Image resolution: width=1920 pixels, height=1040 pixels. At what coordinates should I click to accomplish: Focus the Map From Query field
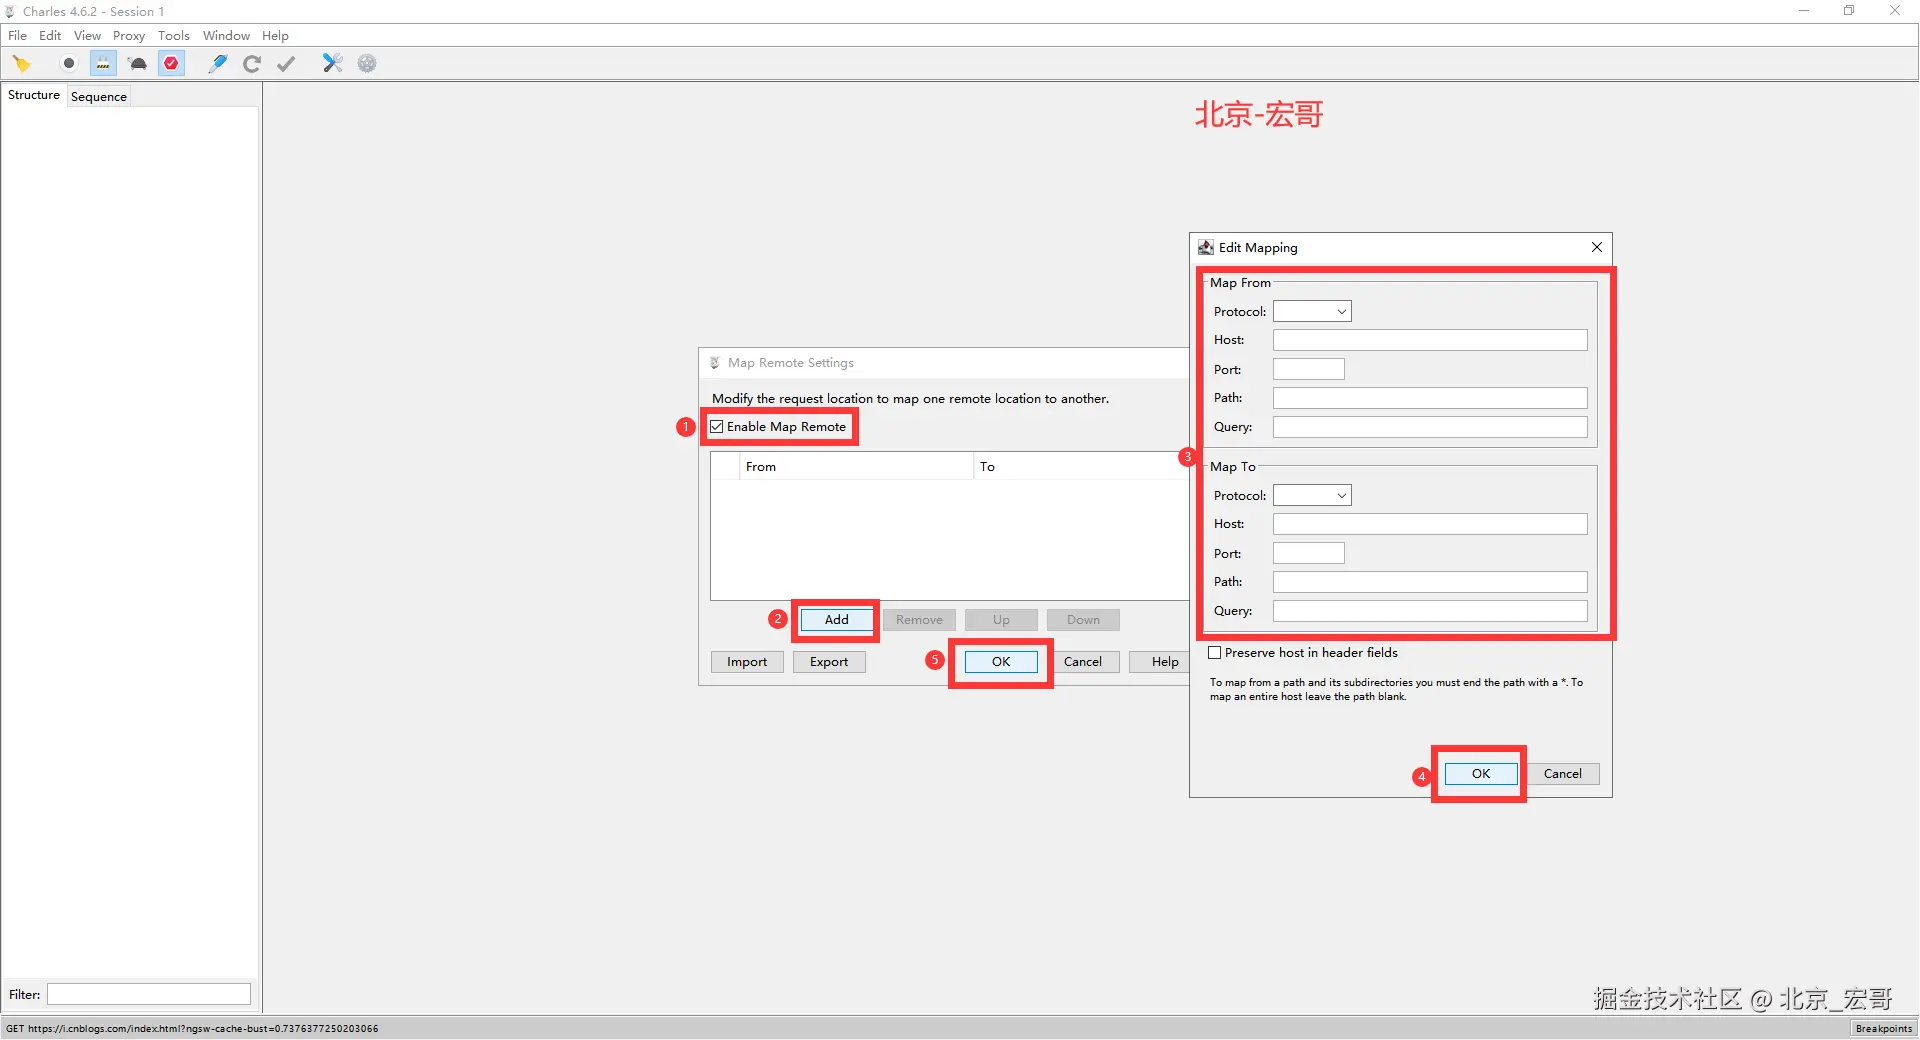click(1430, 427)
